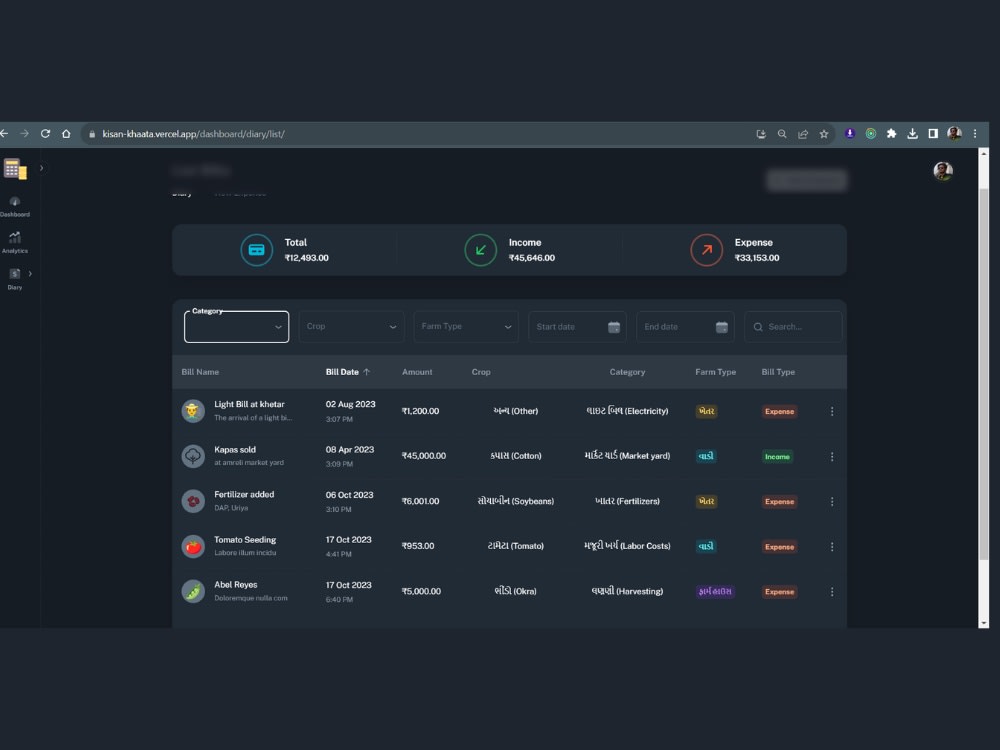Open browser profile avatar in toolbar
This screenshot has width=1000, height=750.
click(x=954, y=133)
